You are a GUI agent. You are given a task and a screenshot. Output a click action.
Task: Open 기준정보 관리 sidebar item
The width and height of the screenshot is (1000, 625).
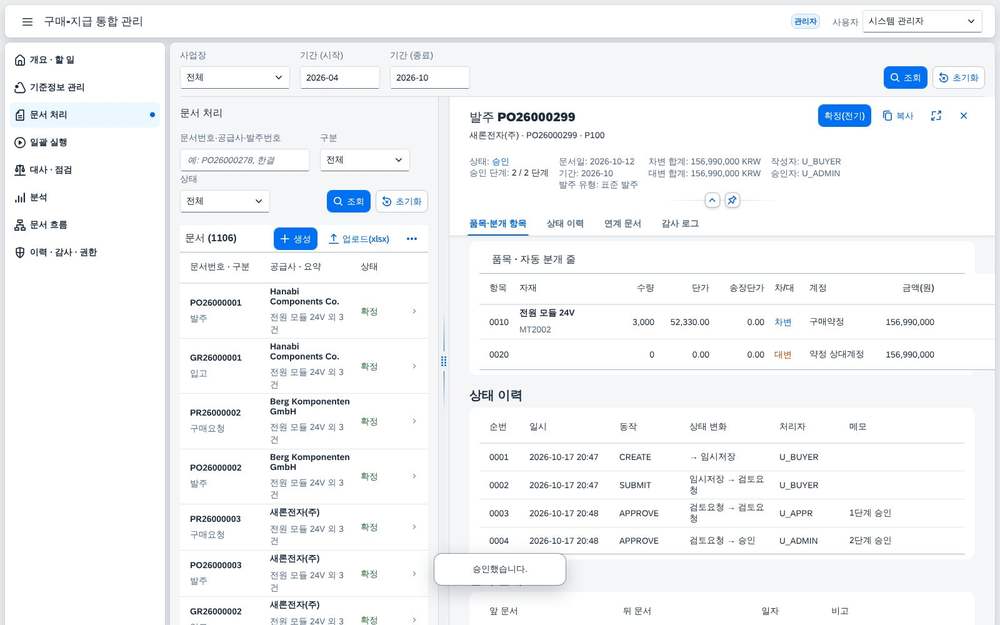coord(85,87)
